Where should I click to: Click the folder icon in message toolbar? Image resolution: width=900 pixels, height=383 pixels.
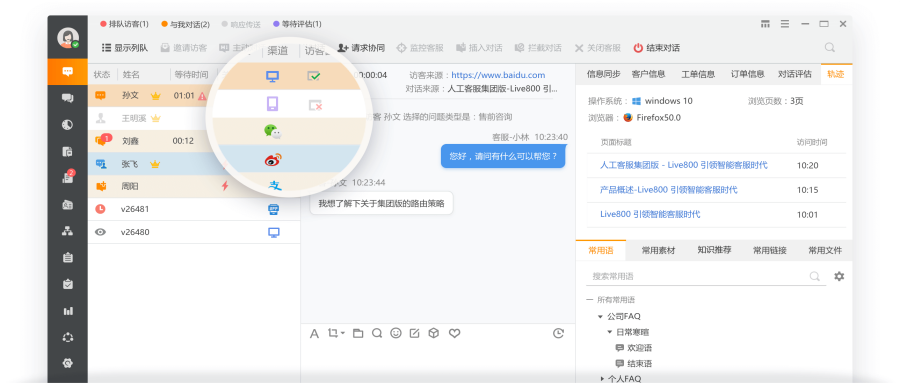(358, 333)
